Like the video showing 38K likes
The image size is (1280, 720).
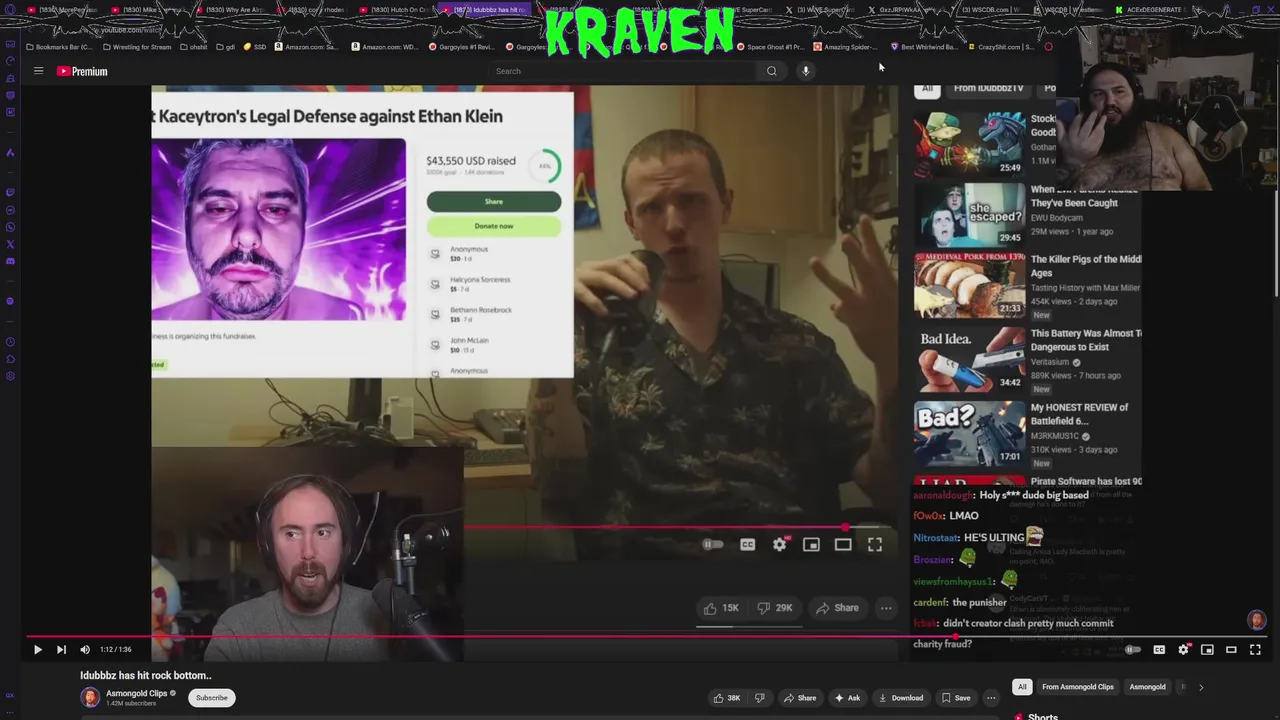727,698
